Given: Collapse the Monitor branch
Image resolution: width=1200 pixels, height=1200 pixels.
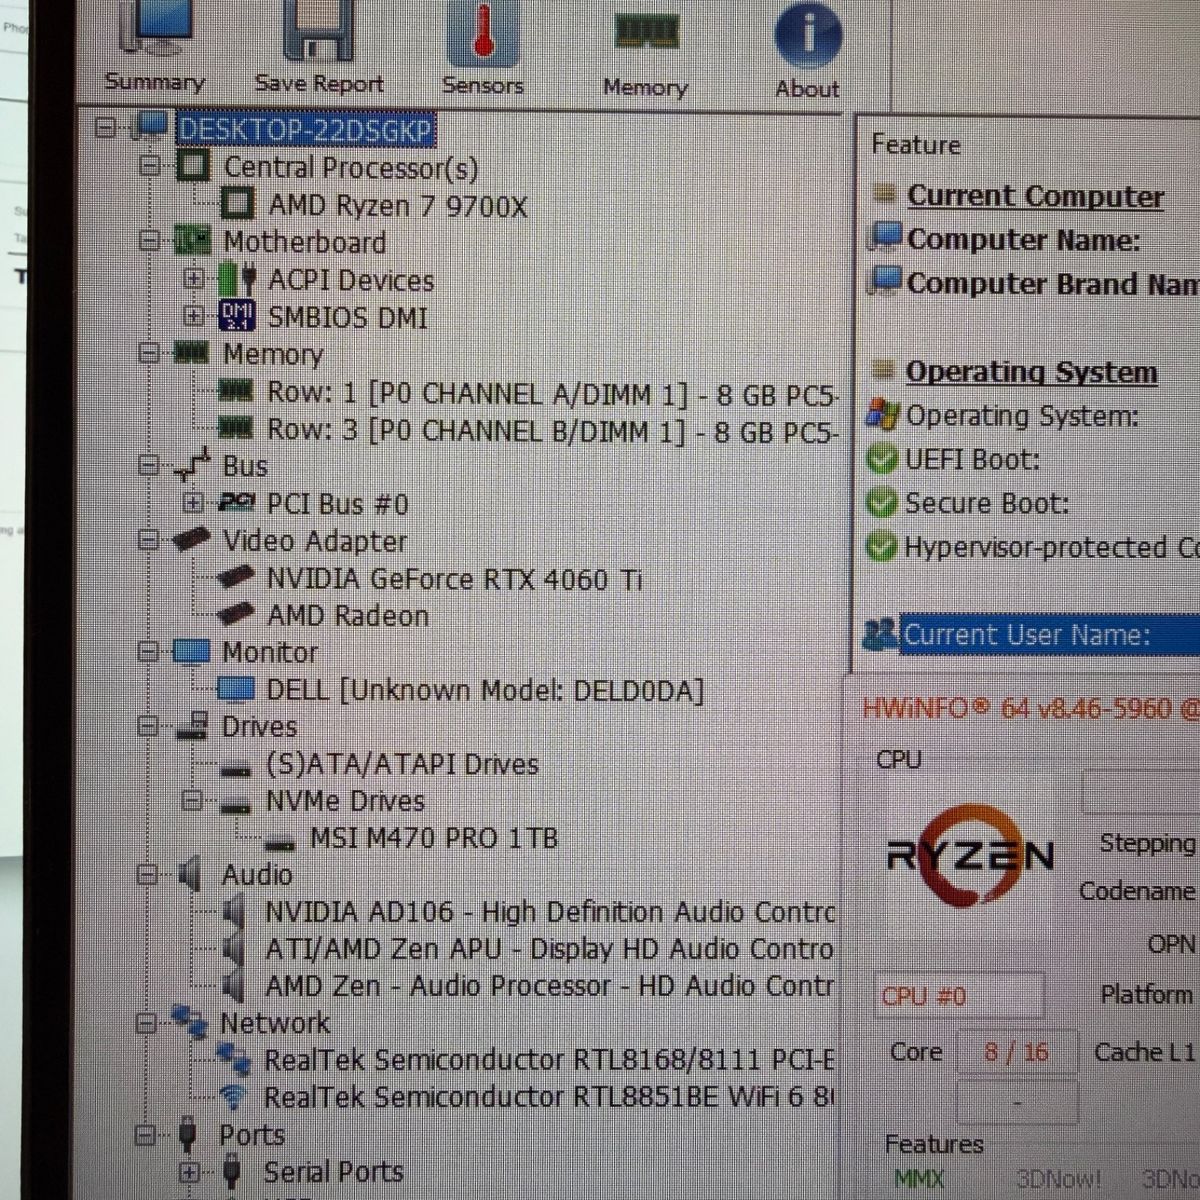Looking at the screenshot, I should pos(149,652).
